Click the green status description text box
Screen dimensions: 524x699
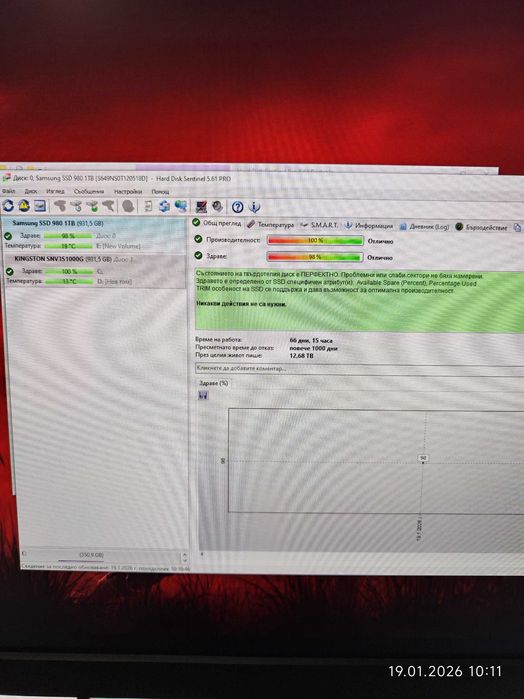[x=359, y=300]
